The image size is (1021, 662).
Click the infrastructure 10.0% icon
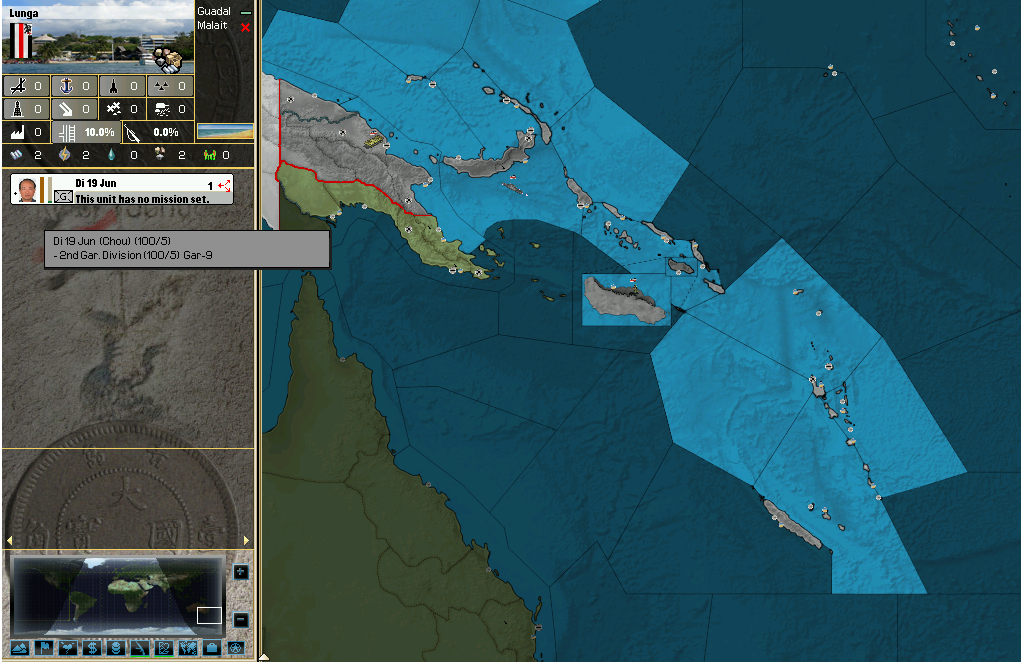(67, 132)
